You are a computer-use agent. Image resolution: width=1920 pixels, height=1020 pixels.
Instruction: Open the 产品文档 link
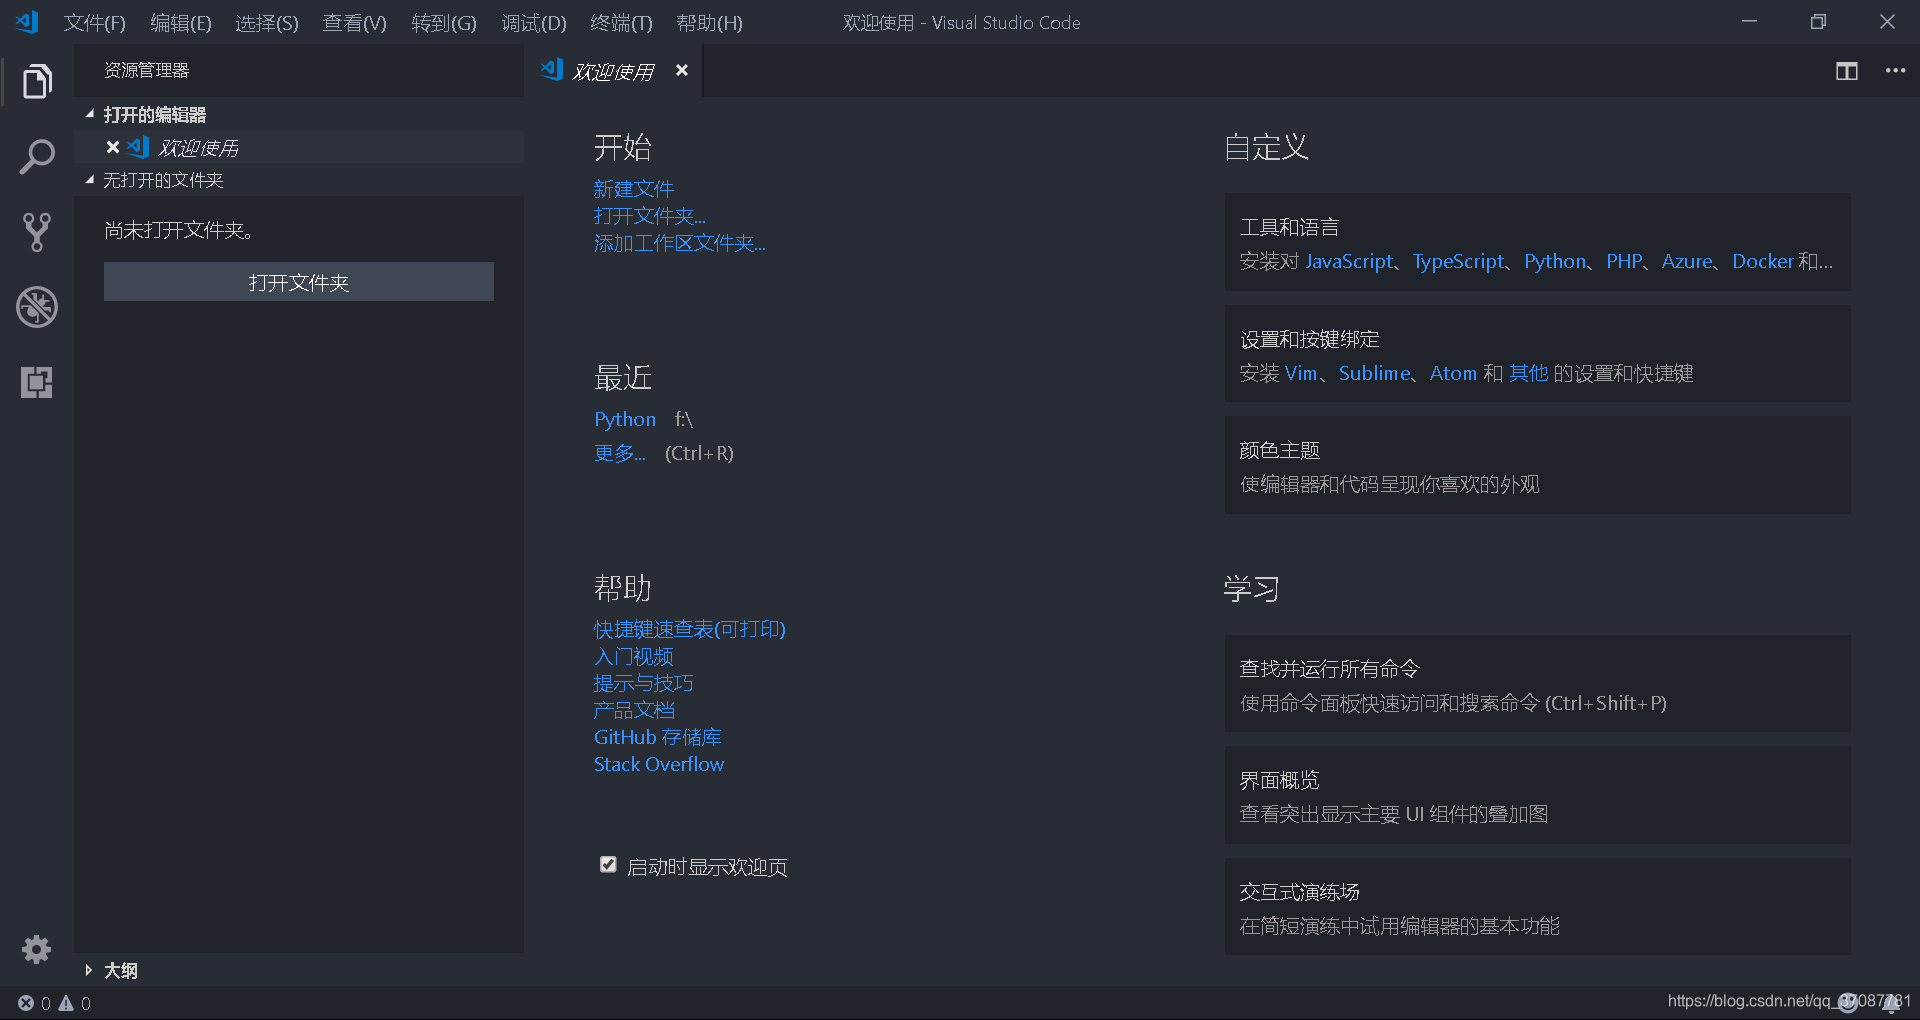[634, 710]
